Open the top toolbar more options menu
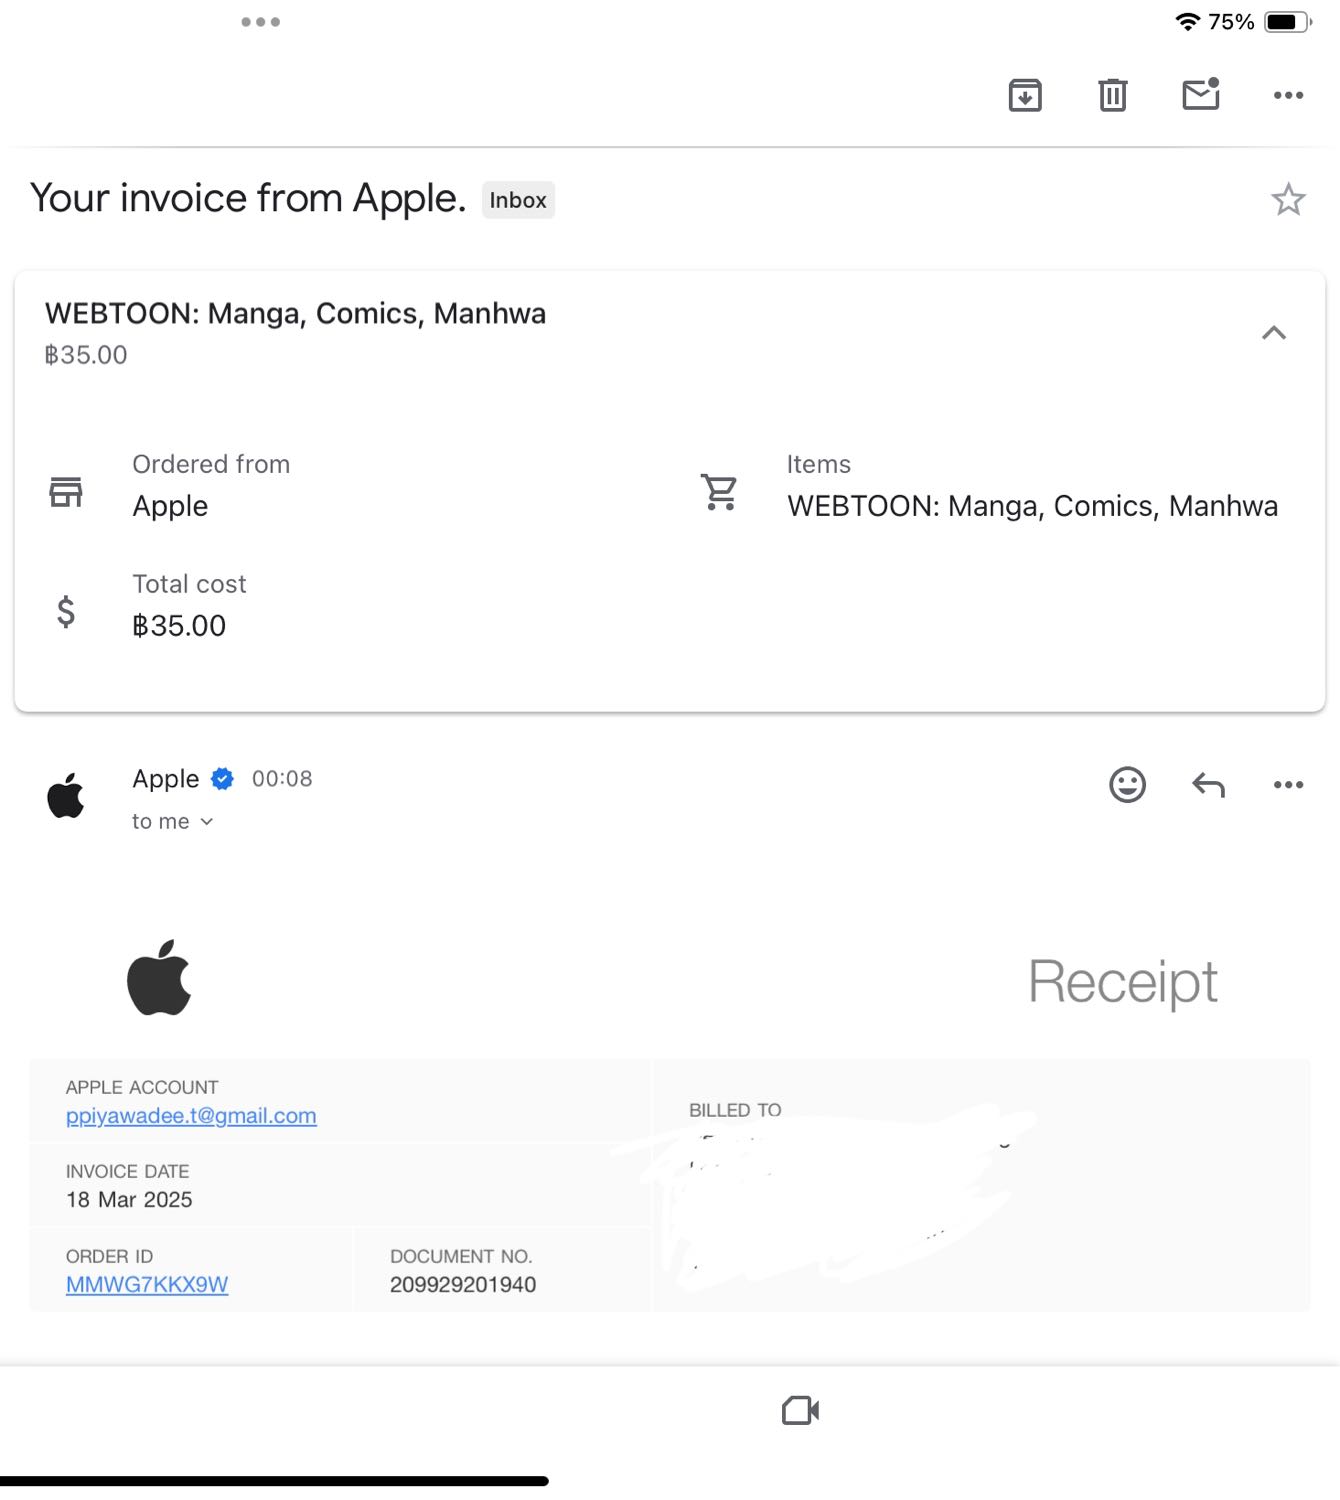The image size is (1340, 1500). (1288, 95)
